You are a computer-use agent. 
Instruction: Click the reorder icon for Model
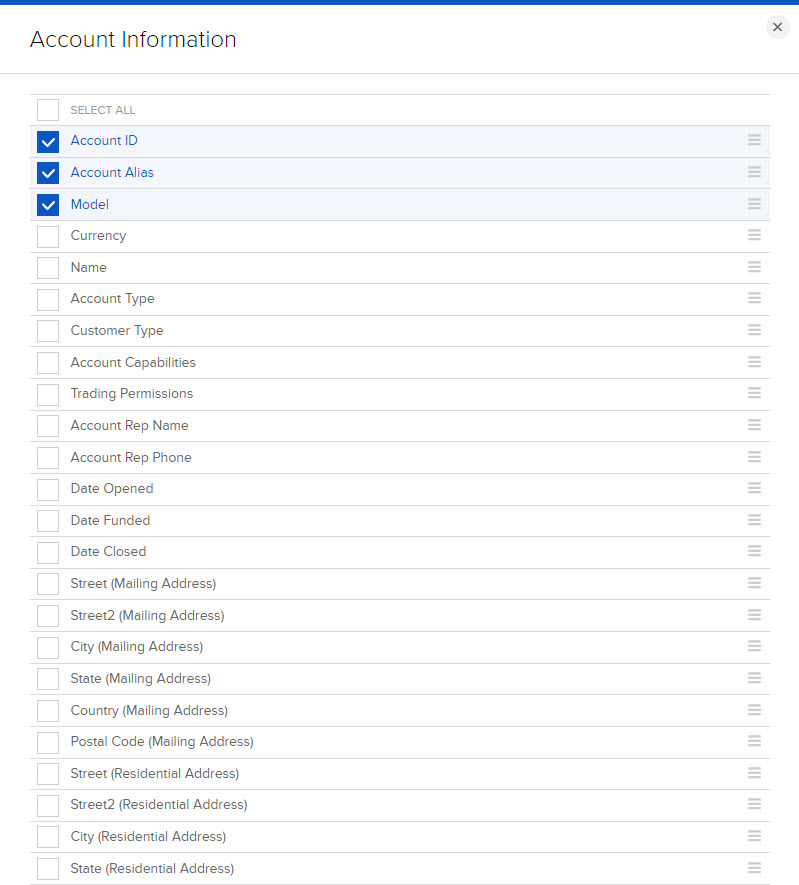coord(754,204)
